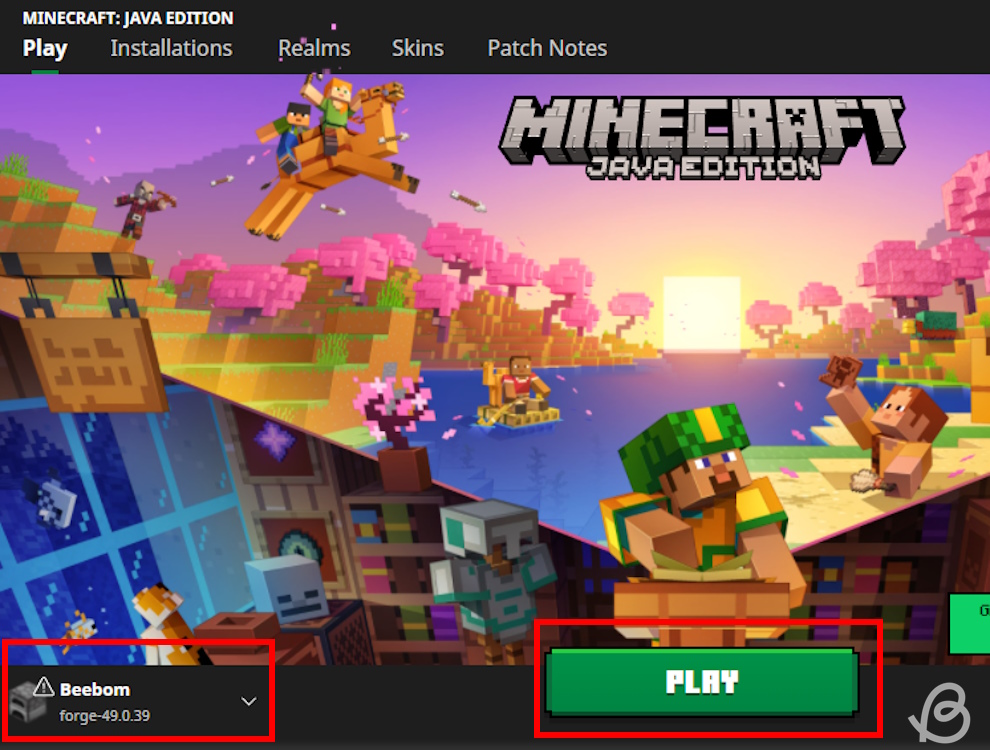
Task: Select the Realms menu item
Action: [x=315, y=47]
